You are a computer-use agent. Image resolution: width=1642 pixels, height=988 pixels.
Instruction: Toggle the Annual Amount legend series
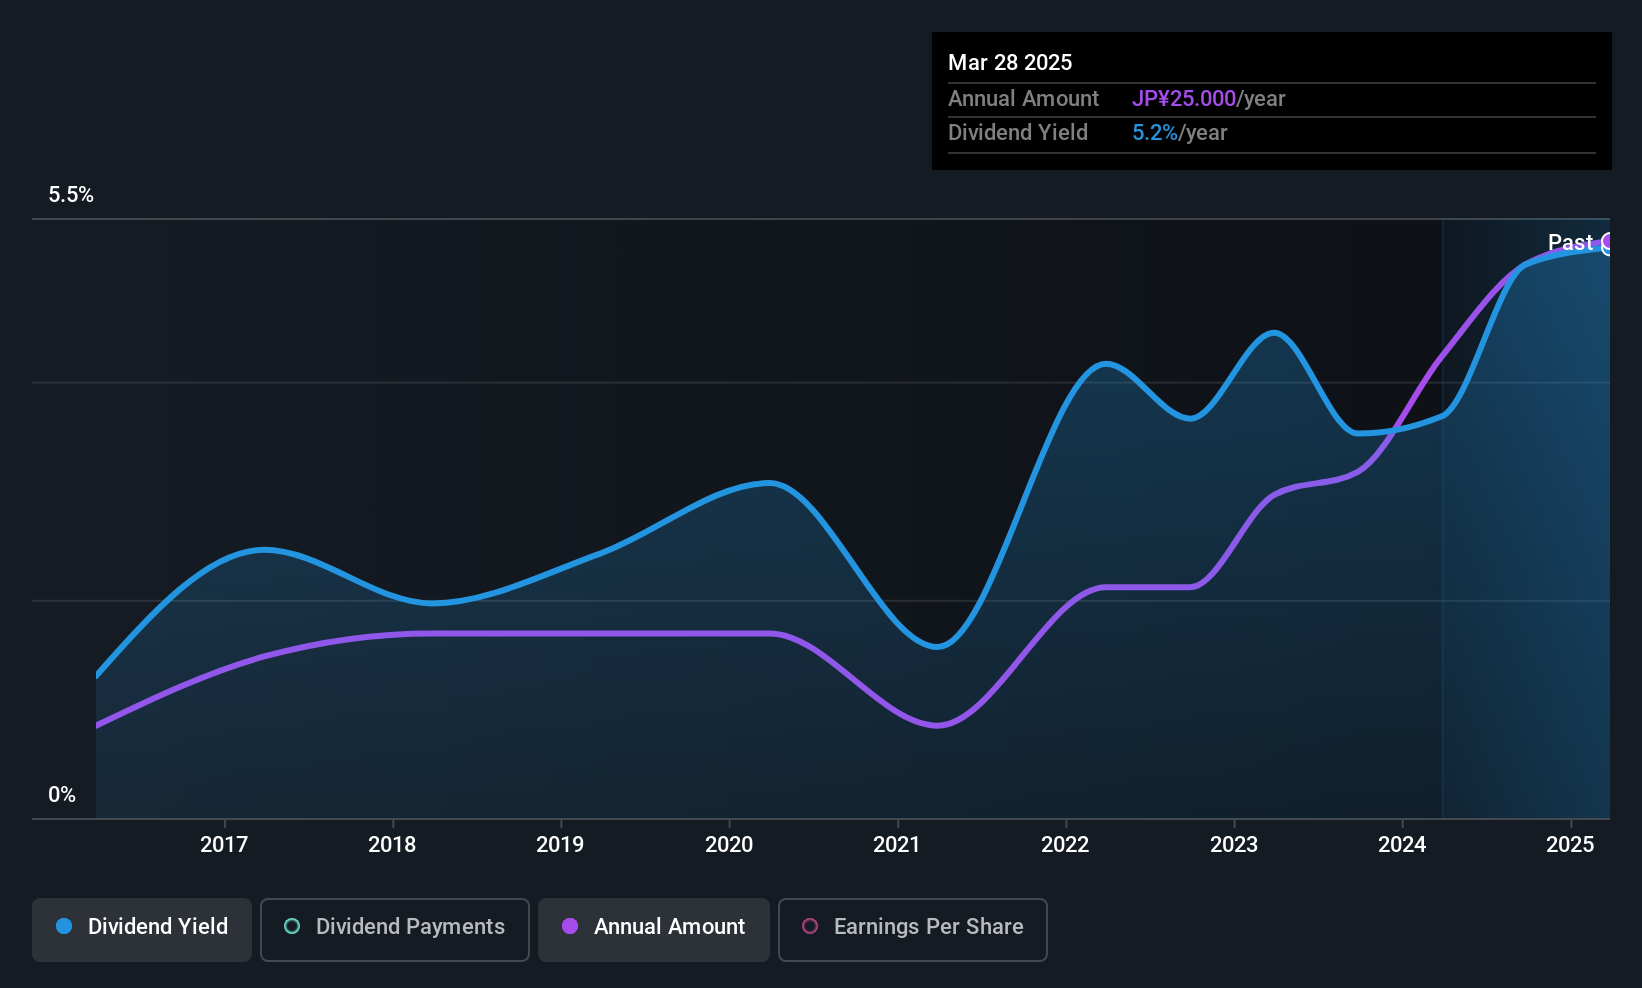654,927
